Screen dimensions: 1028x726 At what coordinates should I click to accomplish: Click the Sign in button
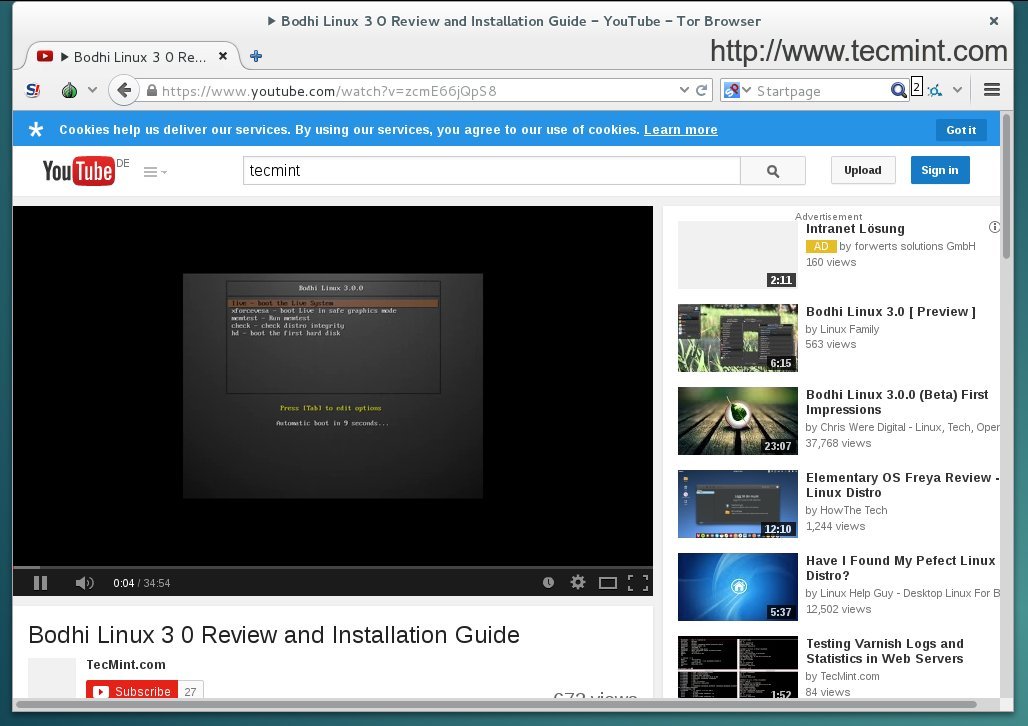[x=939, y=170]
